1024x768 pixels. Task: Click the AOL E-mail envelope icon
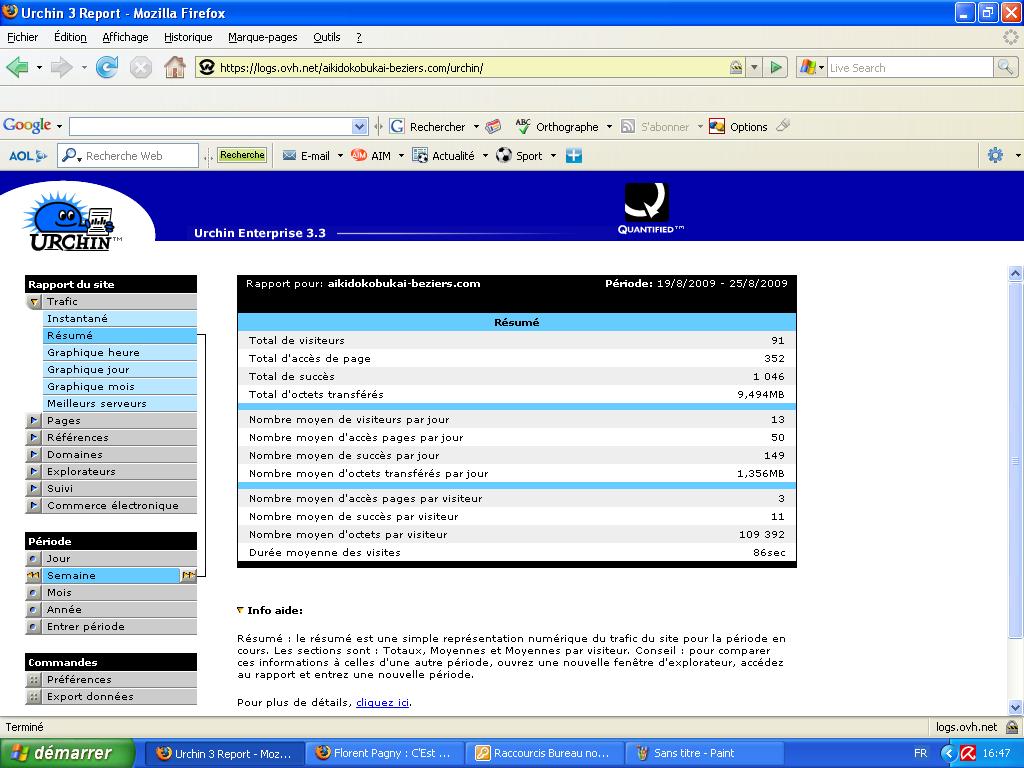pyautogui.click(x=289, y=155)
